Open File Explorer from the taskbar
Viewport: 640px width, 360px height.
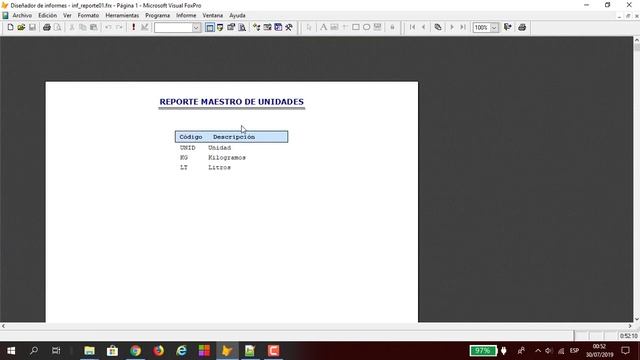tap(89, 351)
